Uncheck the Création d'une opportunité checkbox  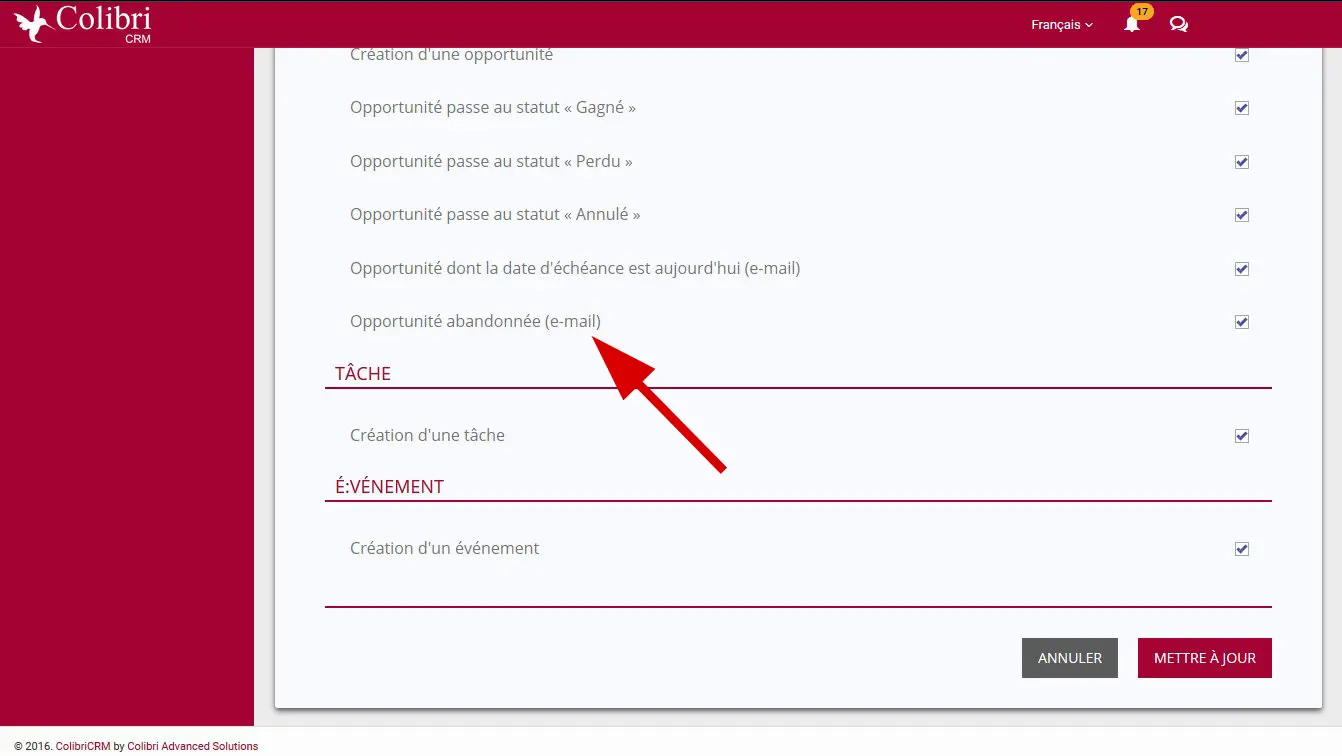click(1242, 55)
